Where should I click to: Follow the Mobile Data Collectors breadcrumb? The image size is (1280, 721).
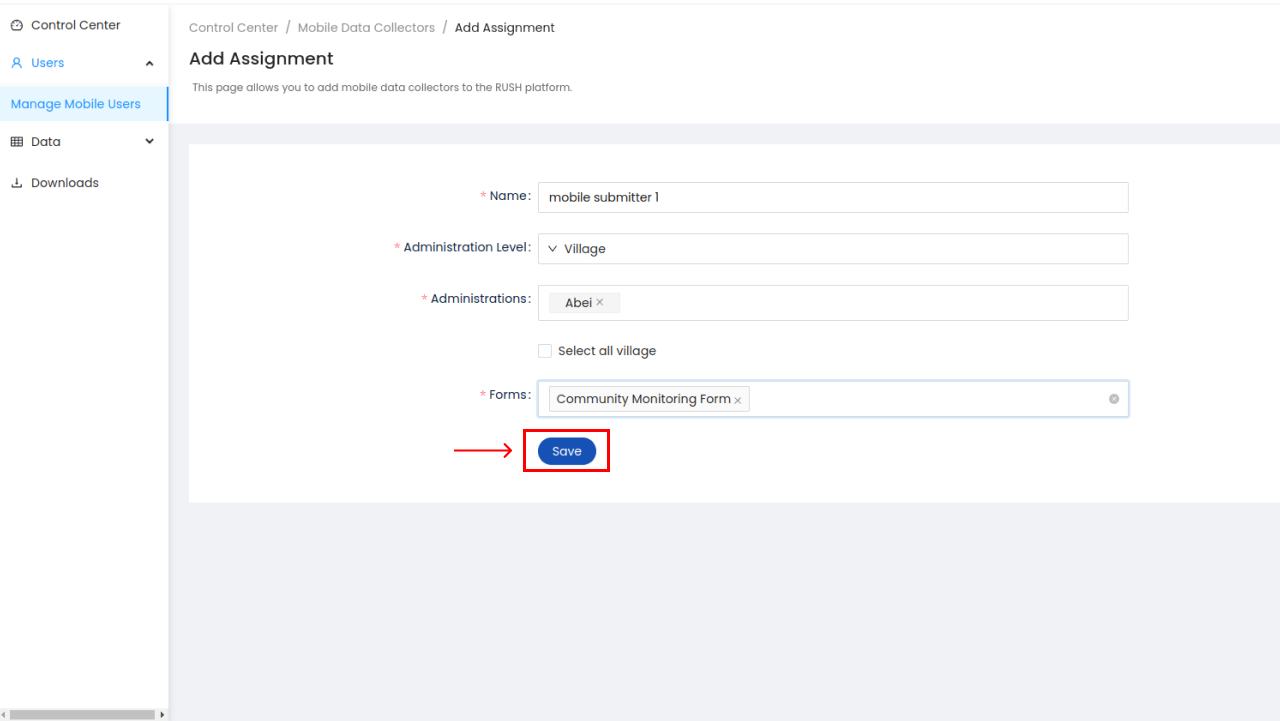click(366, 28)
